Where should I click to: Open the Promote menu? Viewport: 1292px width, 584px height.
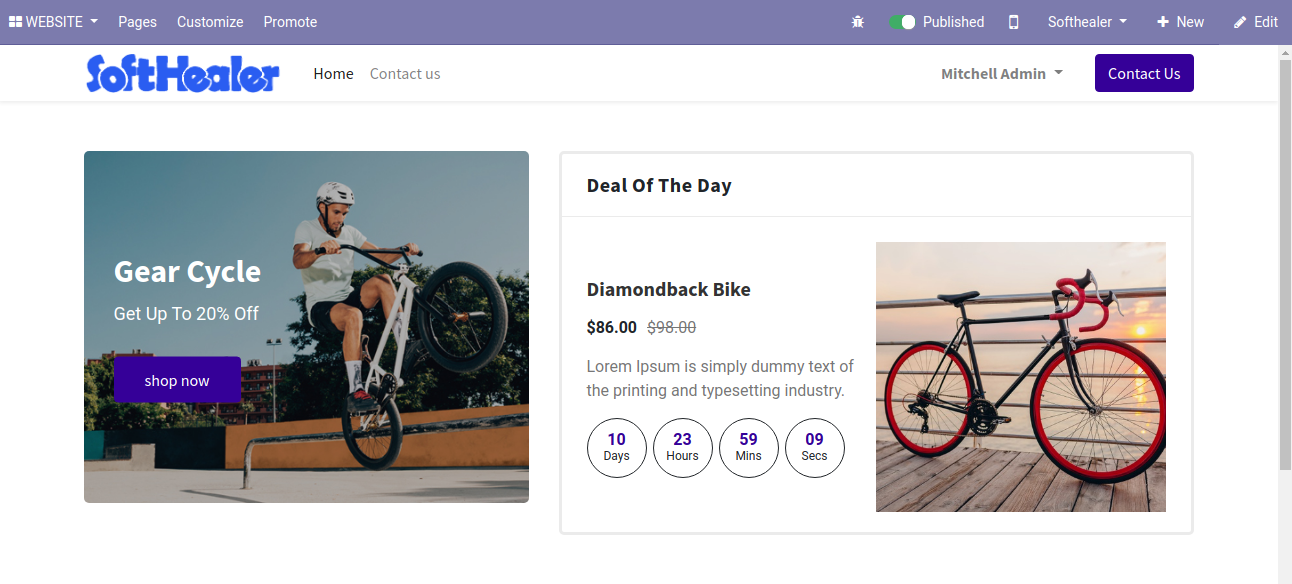coord(290,22)
